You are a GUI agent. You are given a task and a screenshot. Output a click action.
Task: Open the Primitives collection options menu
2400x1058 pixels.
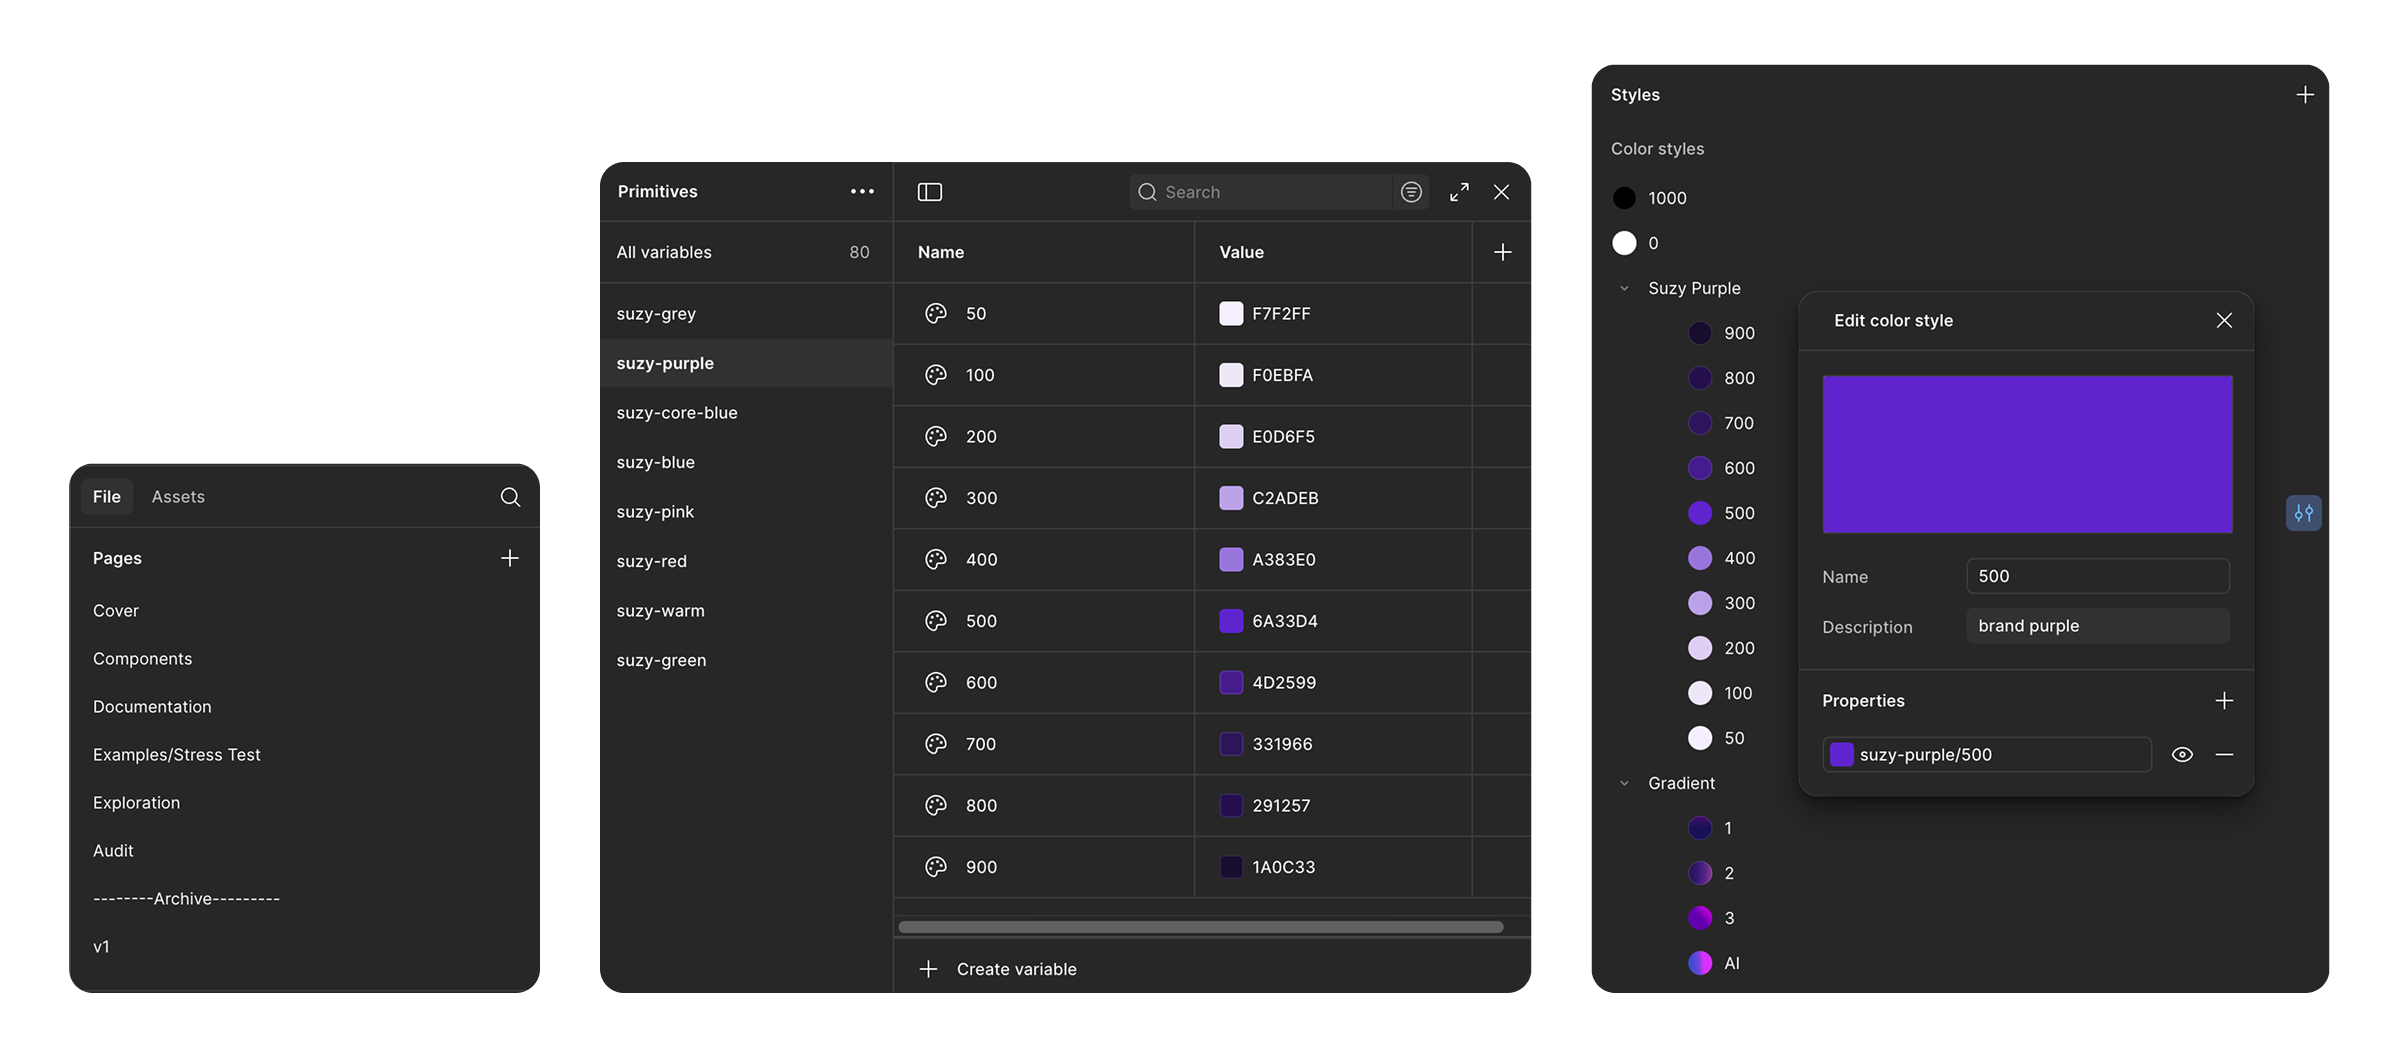pos(862,192)
